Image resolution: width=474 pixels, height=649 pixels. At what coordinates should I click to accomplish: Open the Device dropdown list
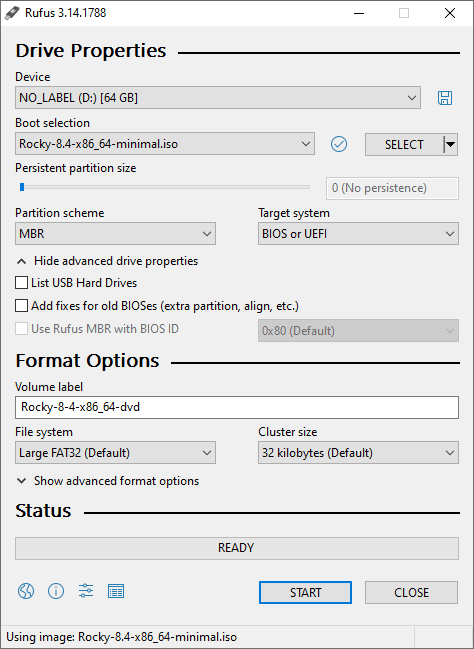218,98
